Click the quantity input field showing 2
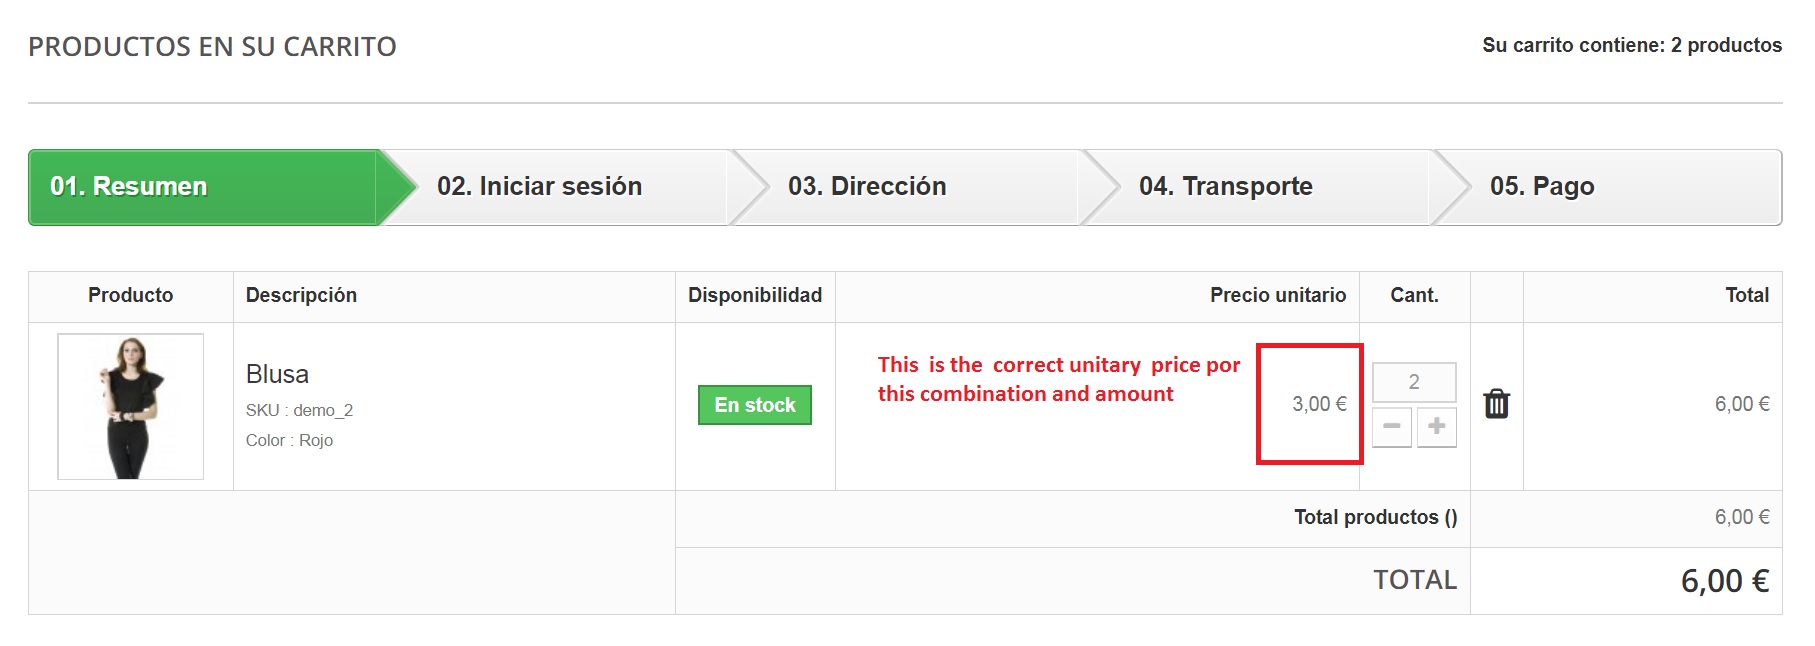Image resolution: width=1815 pixels, height=646 pixels. coord(1413,382)
